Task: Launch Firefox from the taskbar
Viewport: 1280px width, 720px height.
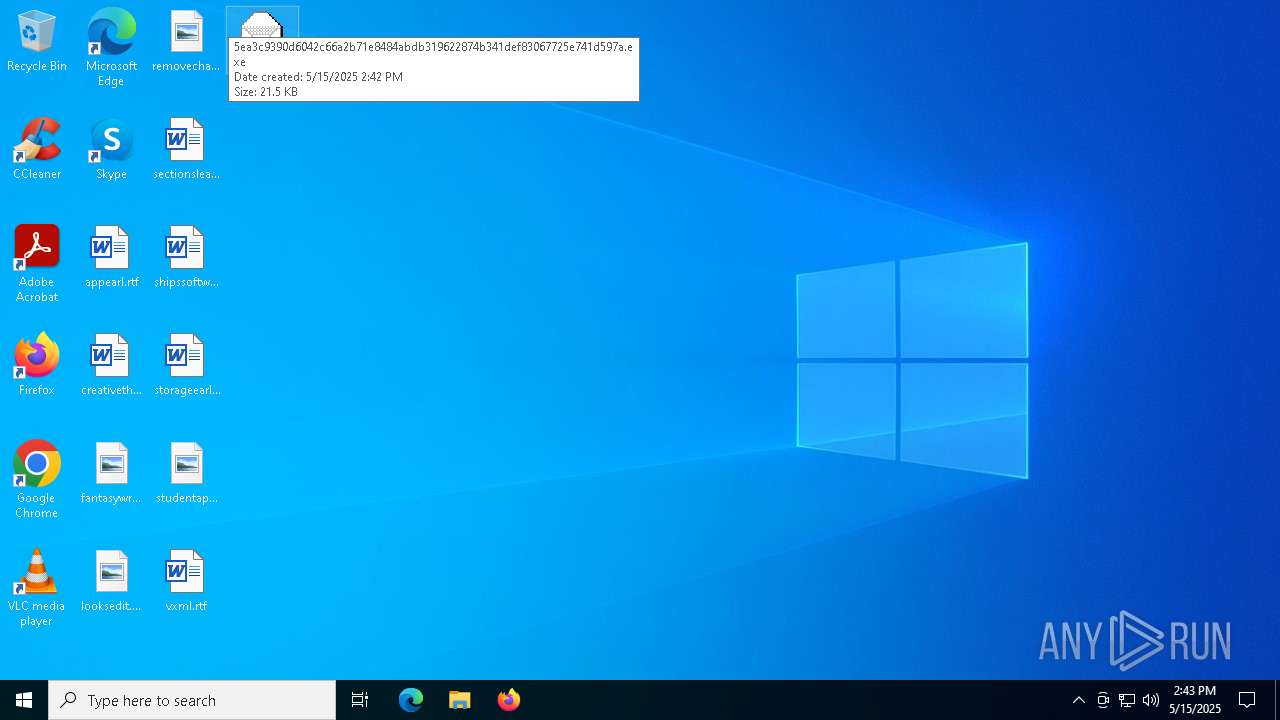Action: coord(509,700)
